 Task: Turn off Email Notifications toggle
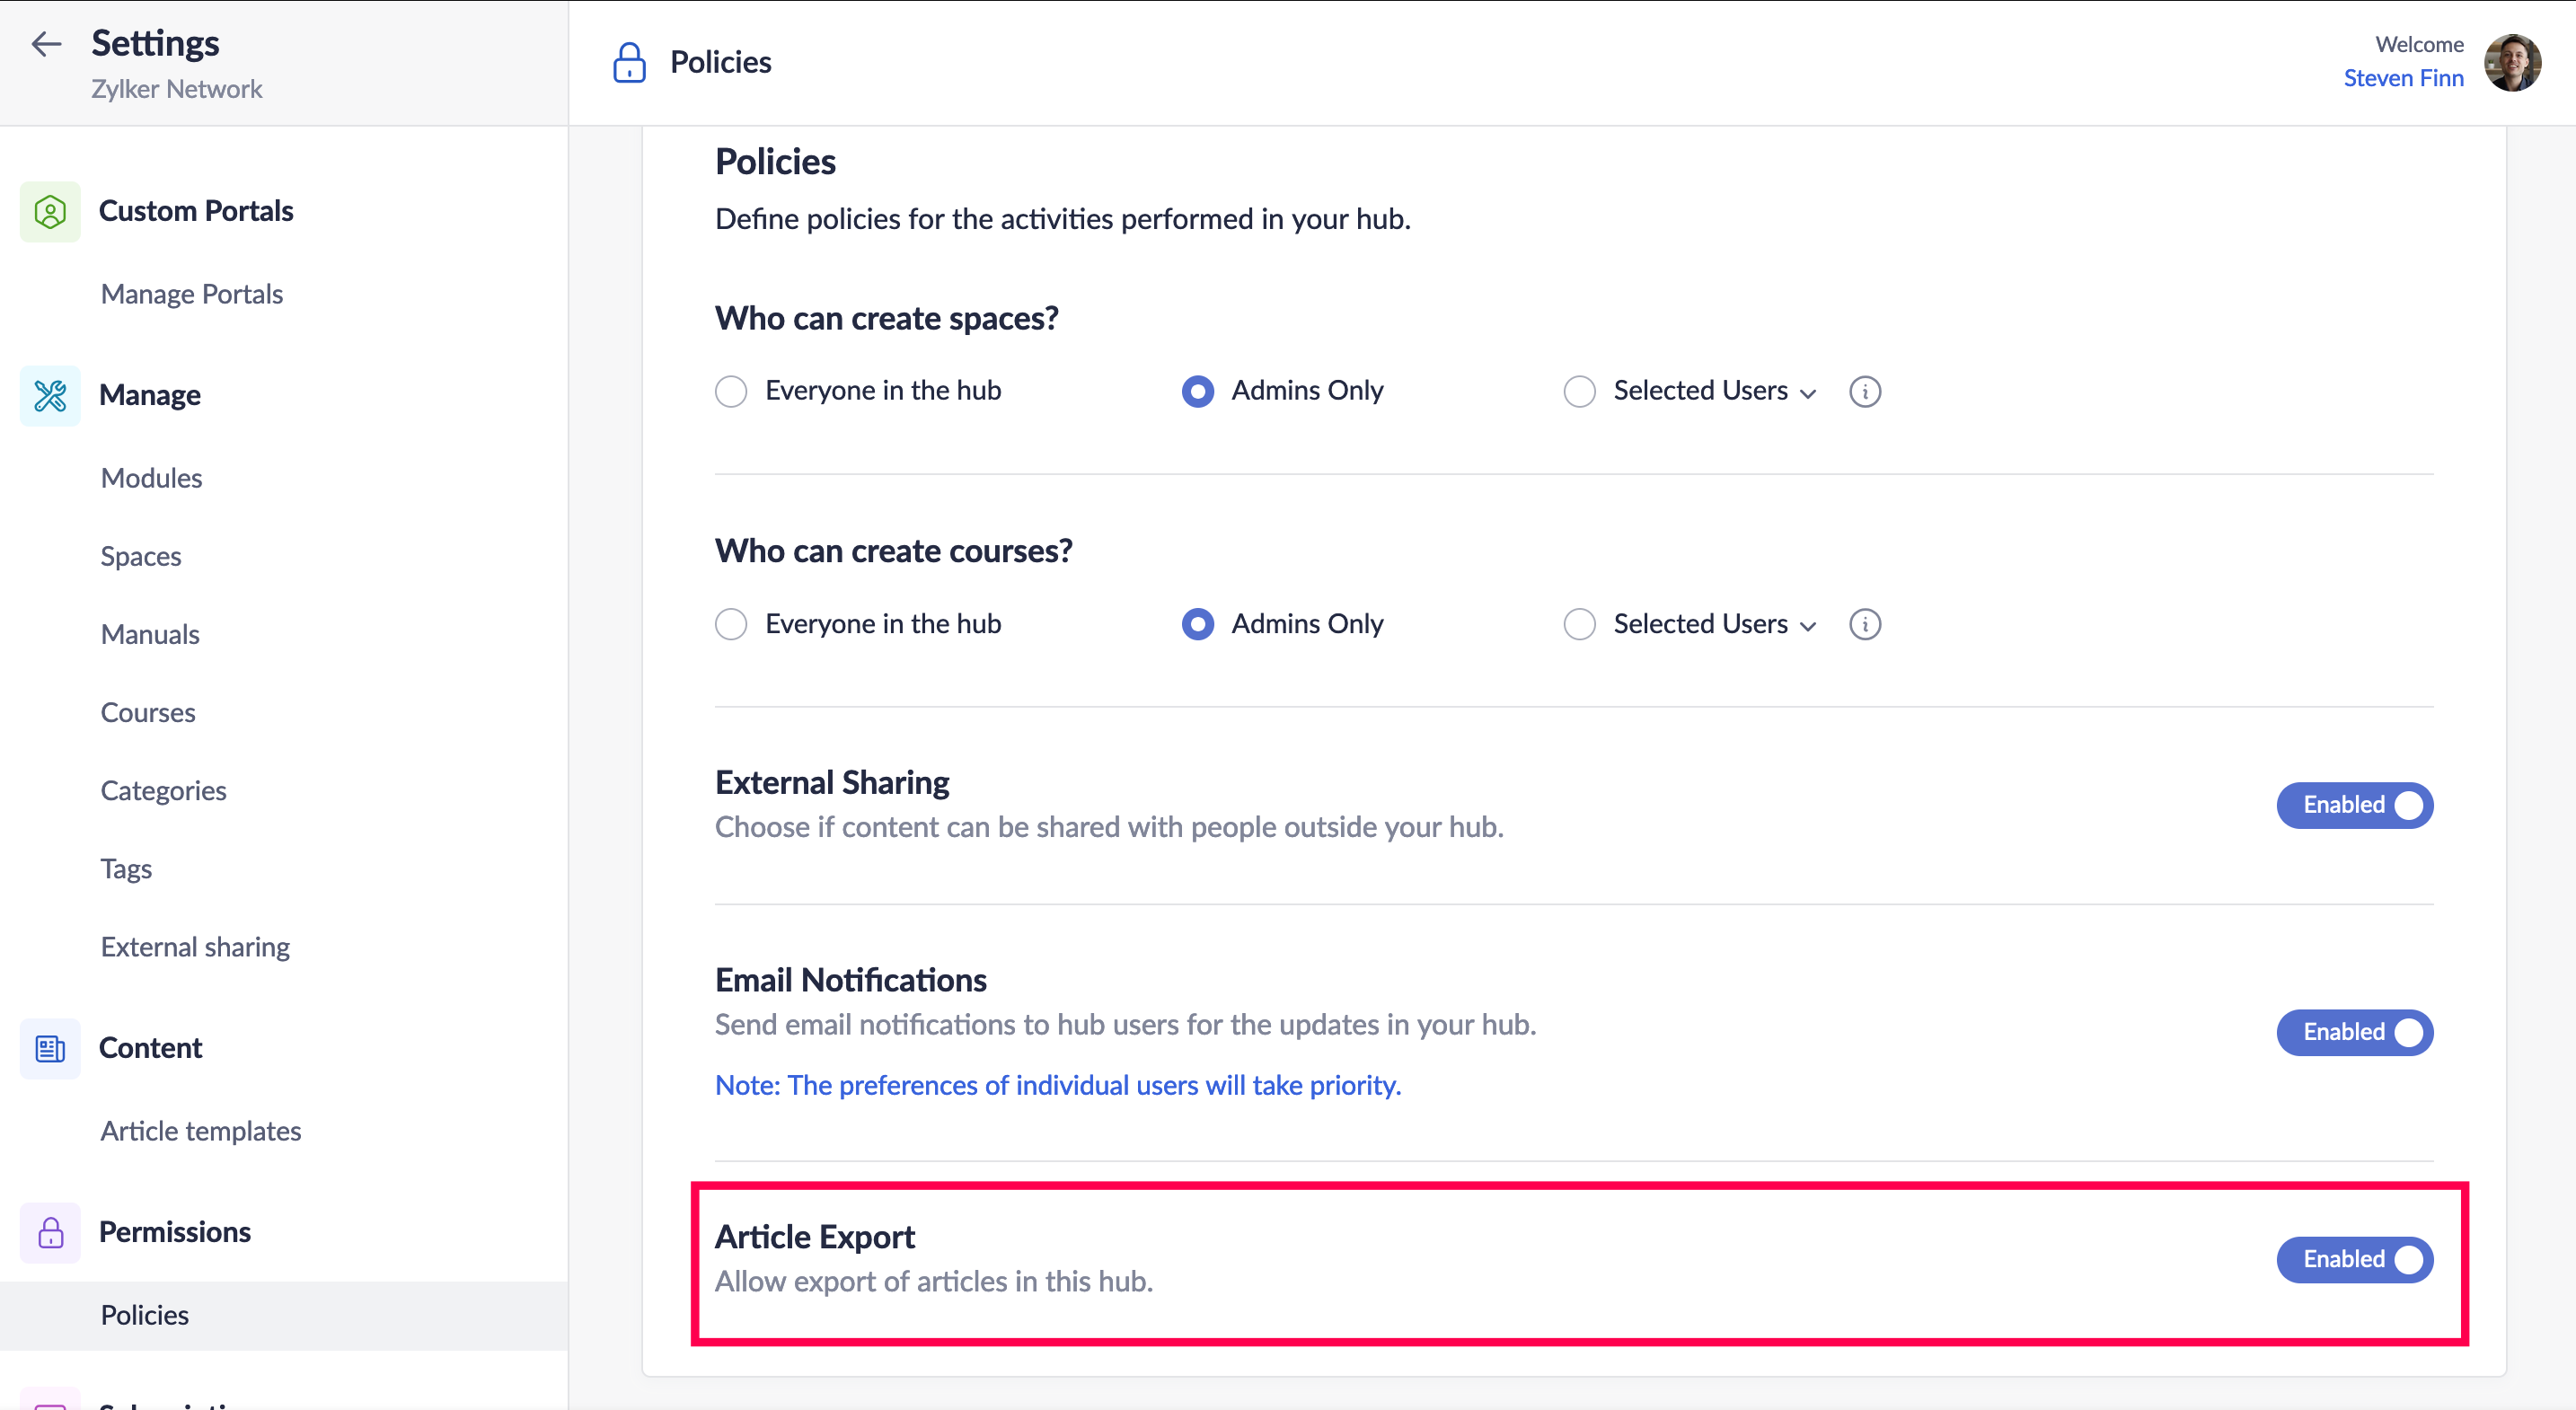[x=2354, y=1032]
